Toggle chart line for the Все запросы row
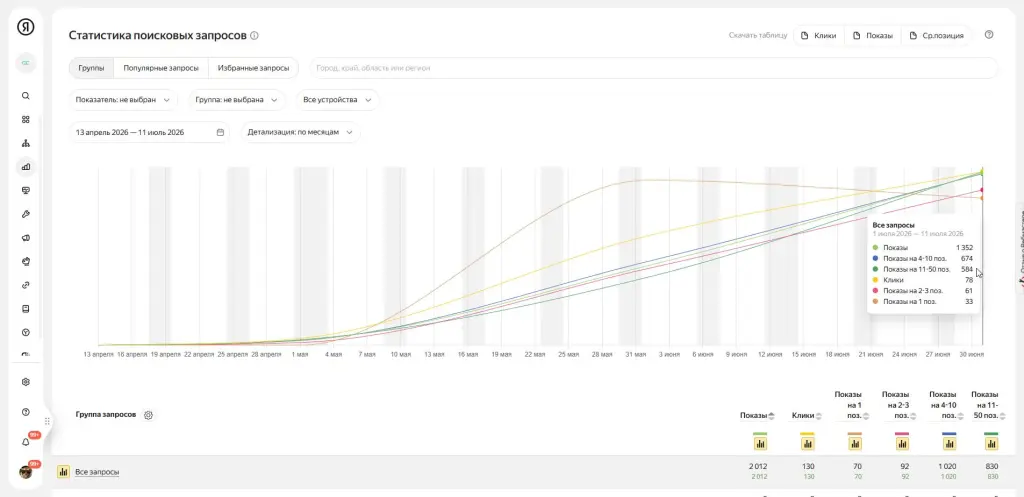1024x497 pixels. [x=63, y=472]
